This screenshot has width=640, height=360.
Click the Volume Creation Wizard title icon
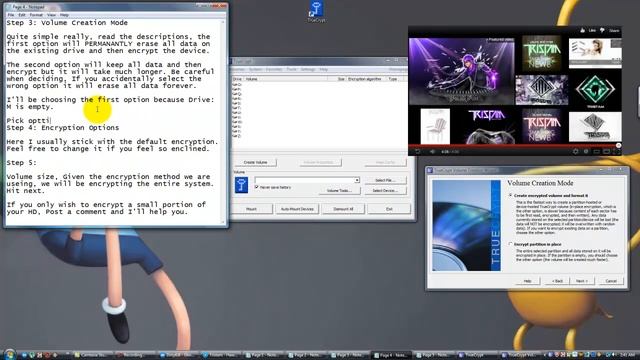coord(430,170)
